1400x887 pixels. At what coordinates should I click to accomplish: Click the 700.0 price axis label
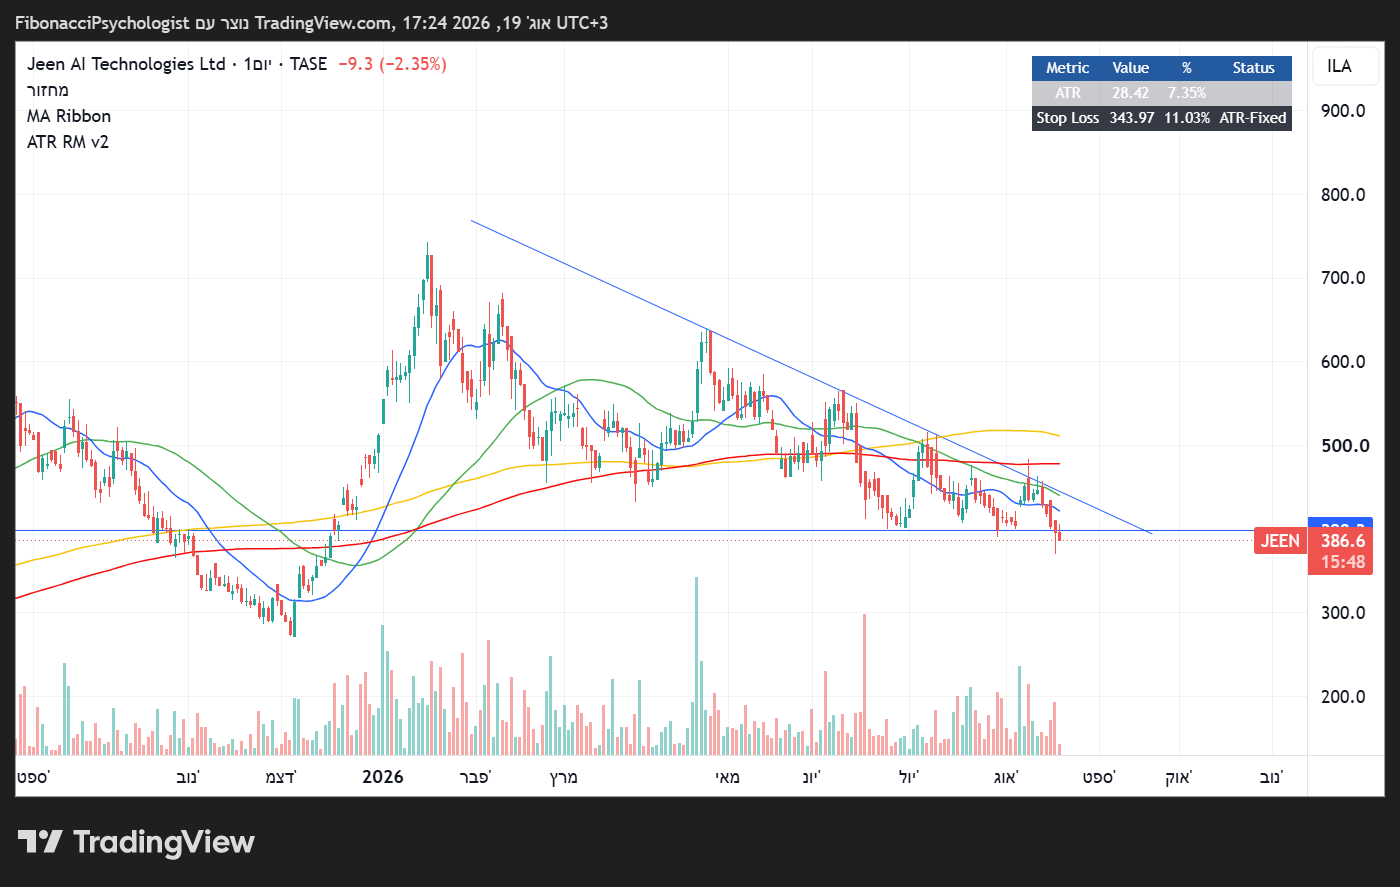point(1343,278)
